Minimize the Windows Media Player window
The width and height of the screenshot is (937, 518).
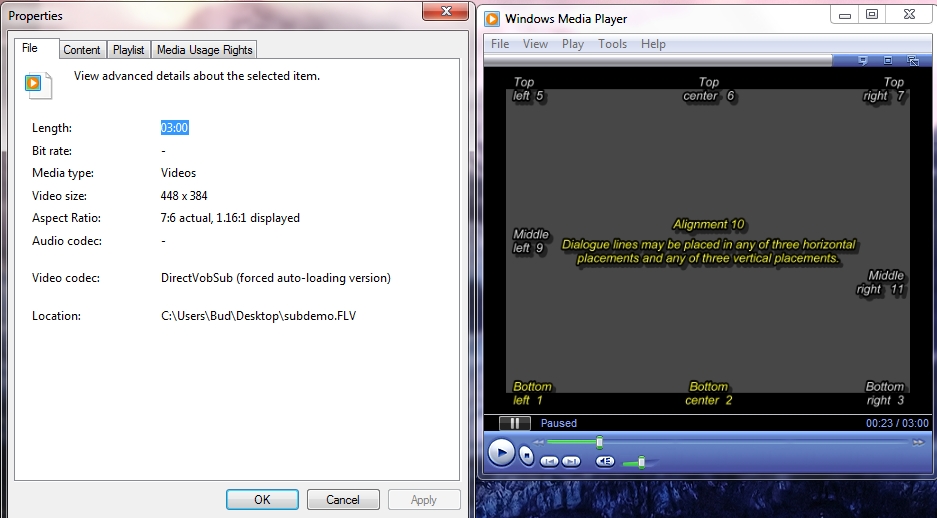844,15
